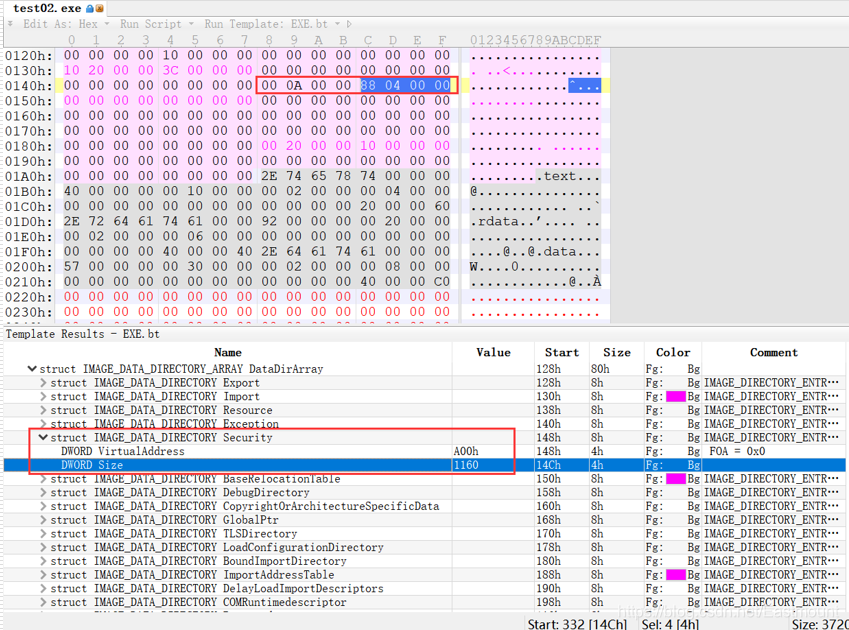Open the Run Template: EXE.bt dropdown
This screenshot has height=630, width=849.
coord(272,24)
